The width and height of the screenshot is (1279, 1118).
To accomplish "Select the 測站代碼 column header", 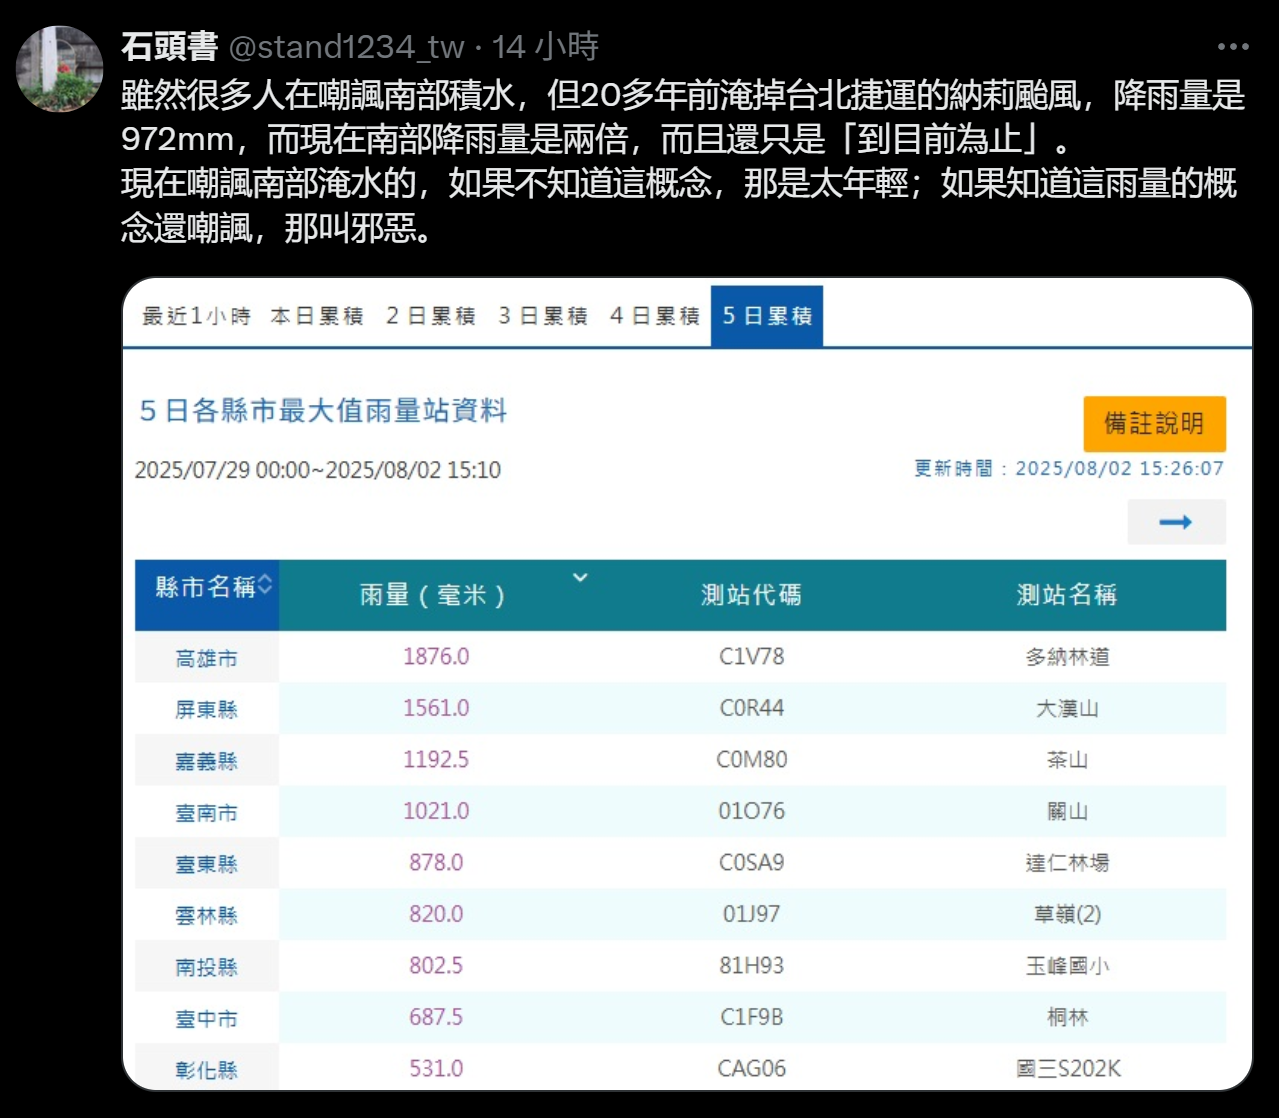I will pos(751,595).
